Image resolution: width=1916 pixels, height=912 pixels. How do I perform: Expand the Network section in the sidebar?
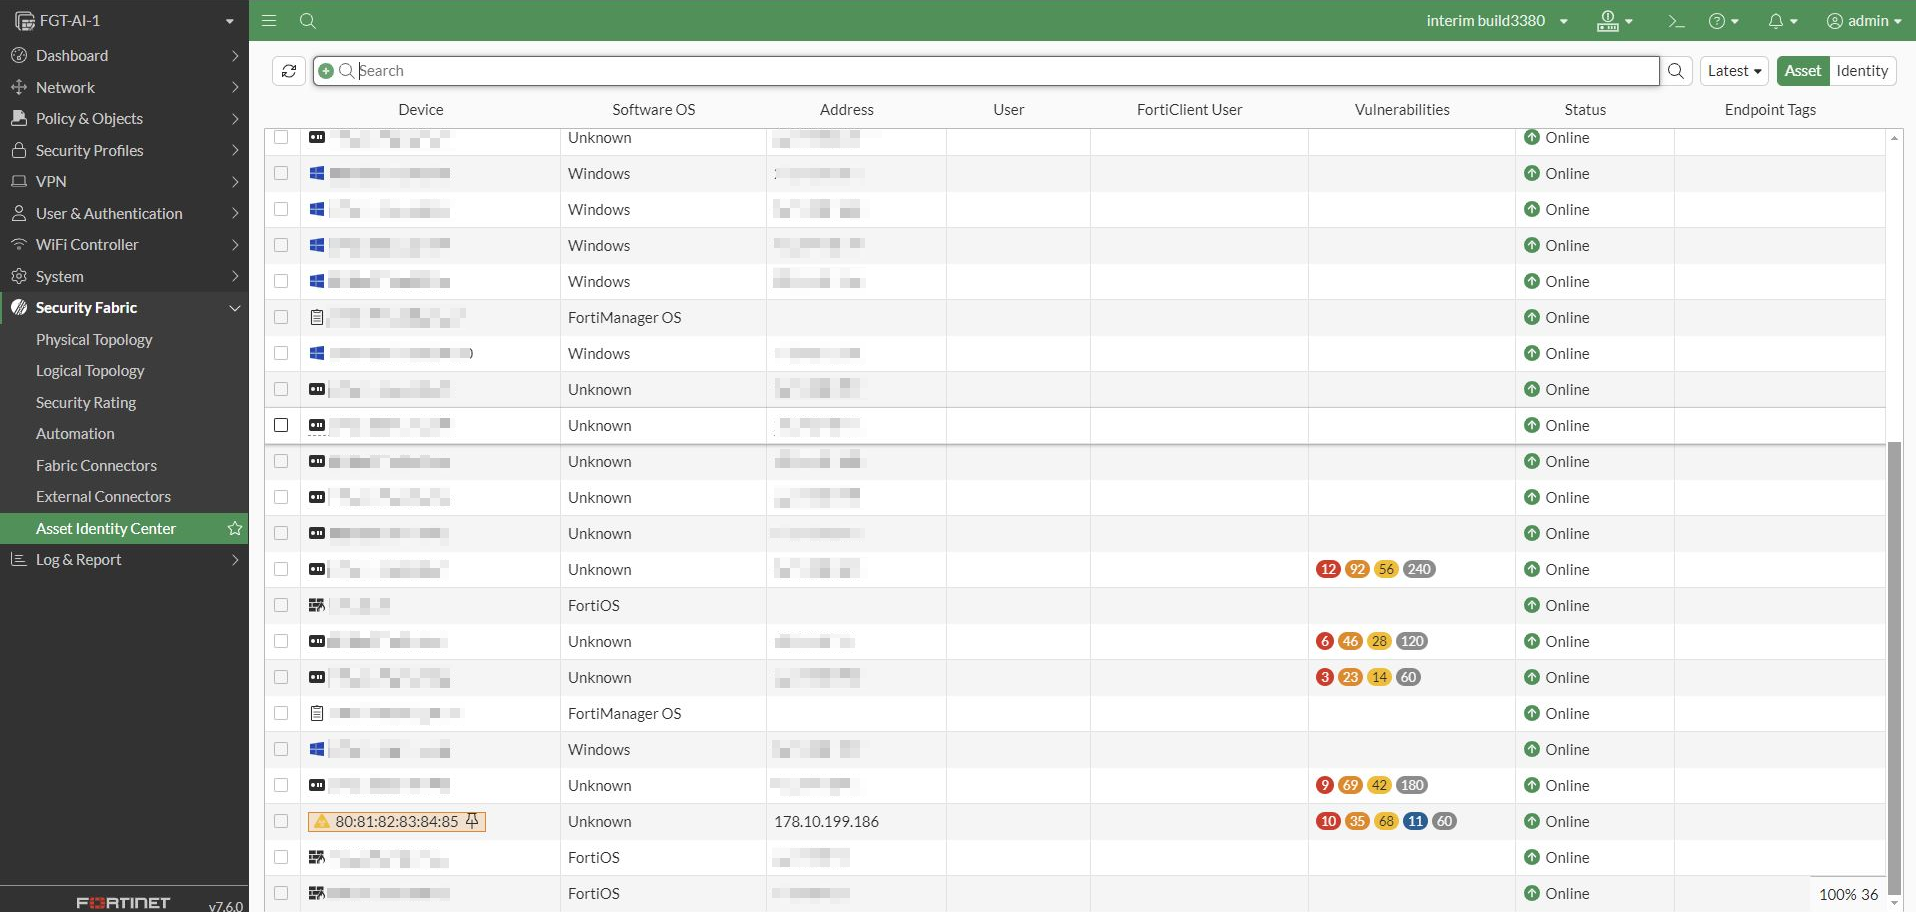tap(66, 87)
